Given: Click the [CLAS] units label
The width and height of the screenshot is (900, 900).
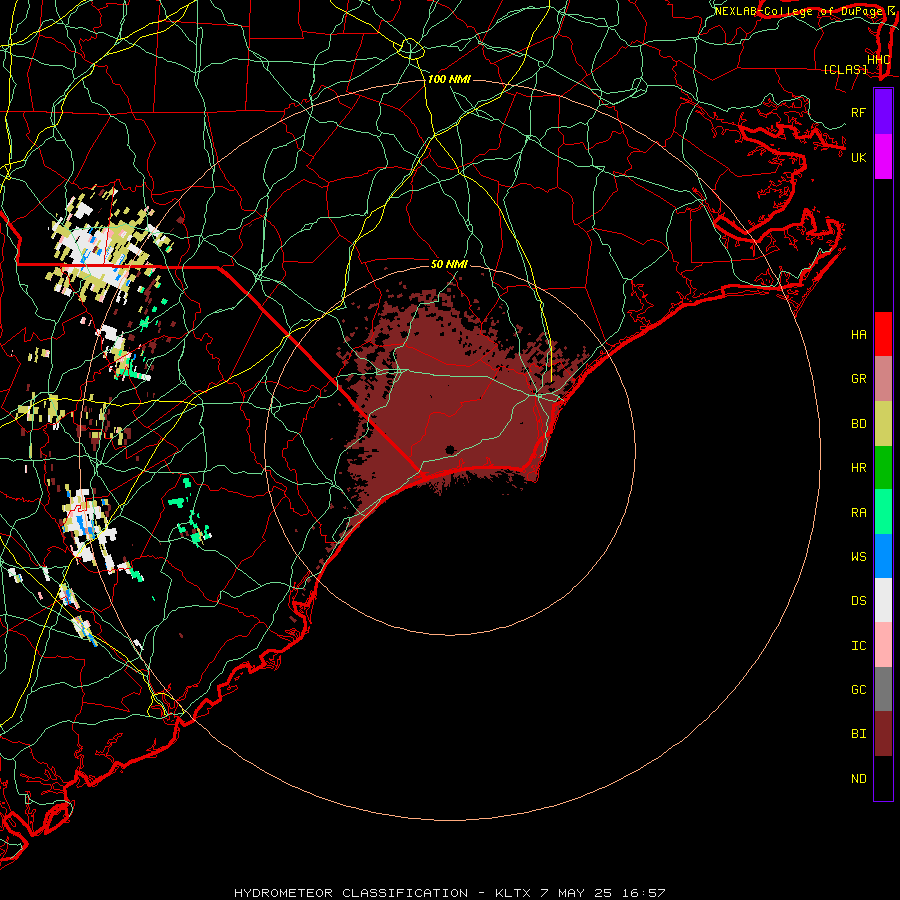Looking at the screenshot, I should click(845, 69).
